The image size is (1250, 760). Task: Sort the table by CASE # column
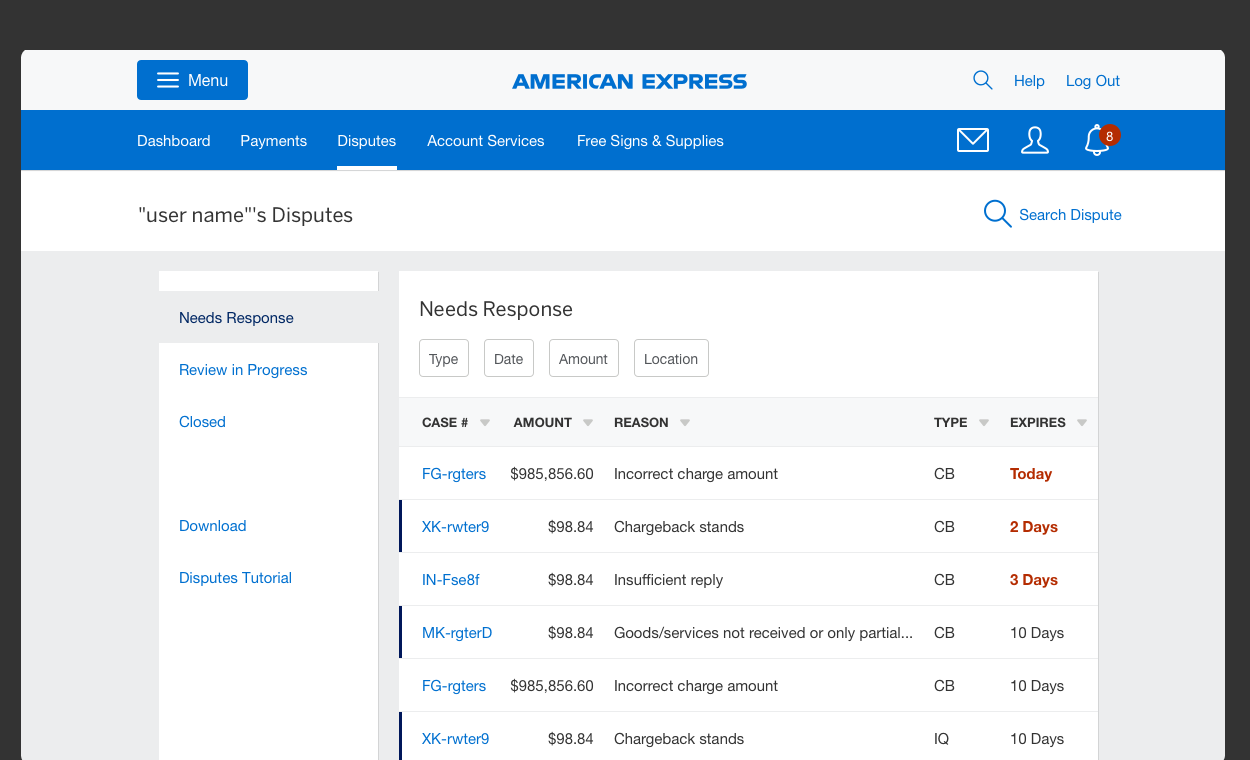[484, 422]
